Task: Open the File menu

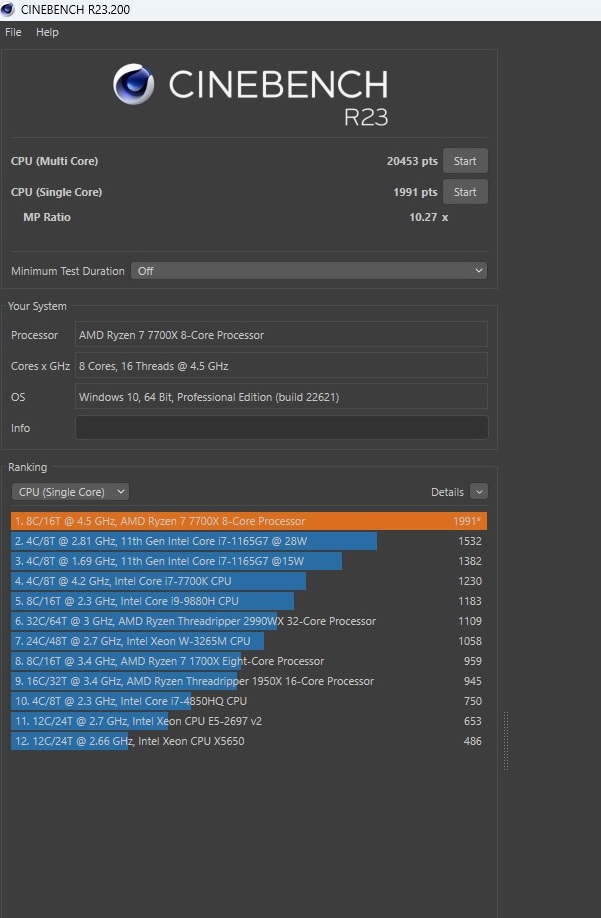Action: [13, 32]
